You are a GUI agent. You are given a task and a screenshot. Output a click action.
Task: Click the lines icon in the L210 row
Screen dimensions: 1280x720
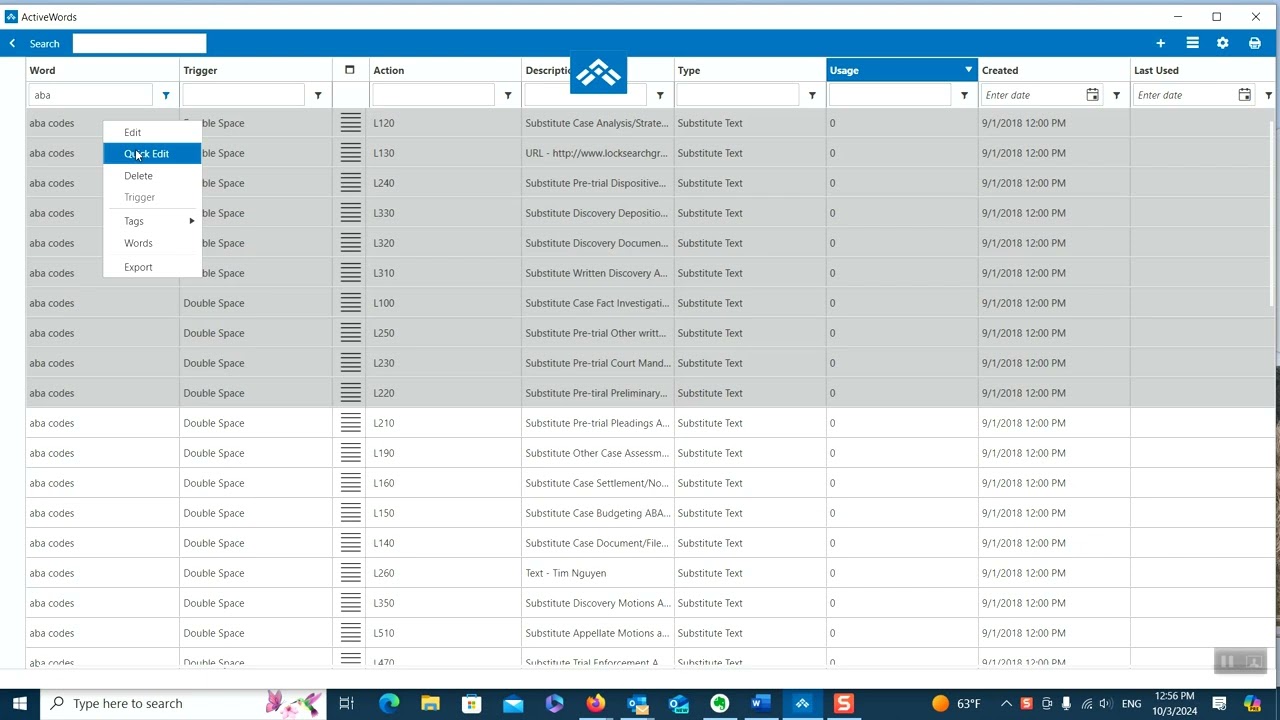350,423
